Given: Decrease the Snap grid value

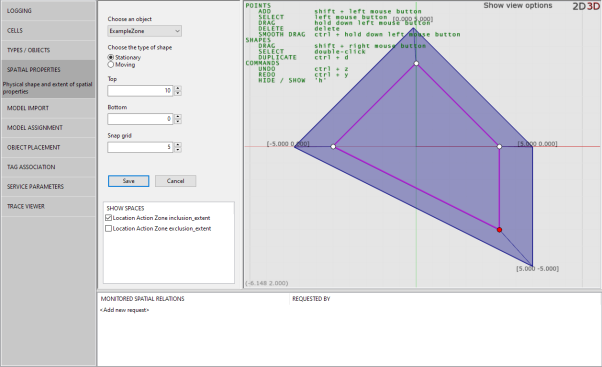Looking at the screenshot, I should click(x=178, y=150).
